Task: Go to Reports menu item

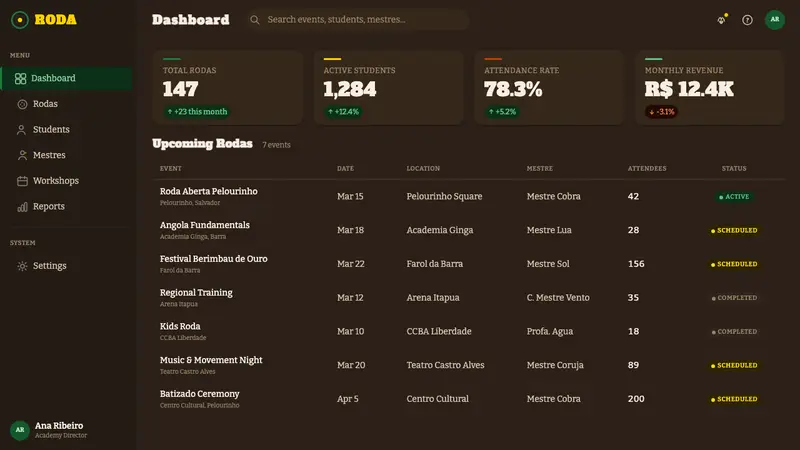Action: (66, 207)
